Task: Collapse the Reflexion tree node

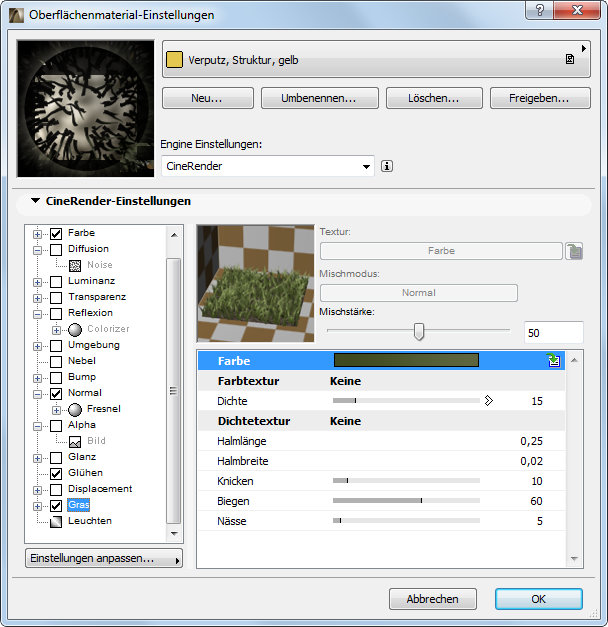Action: [37, 314]
